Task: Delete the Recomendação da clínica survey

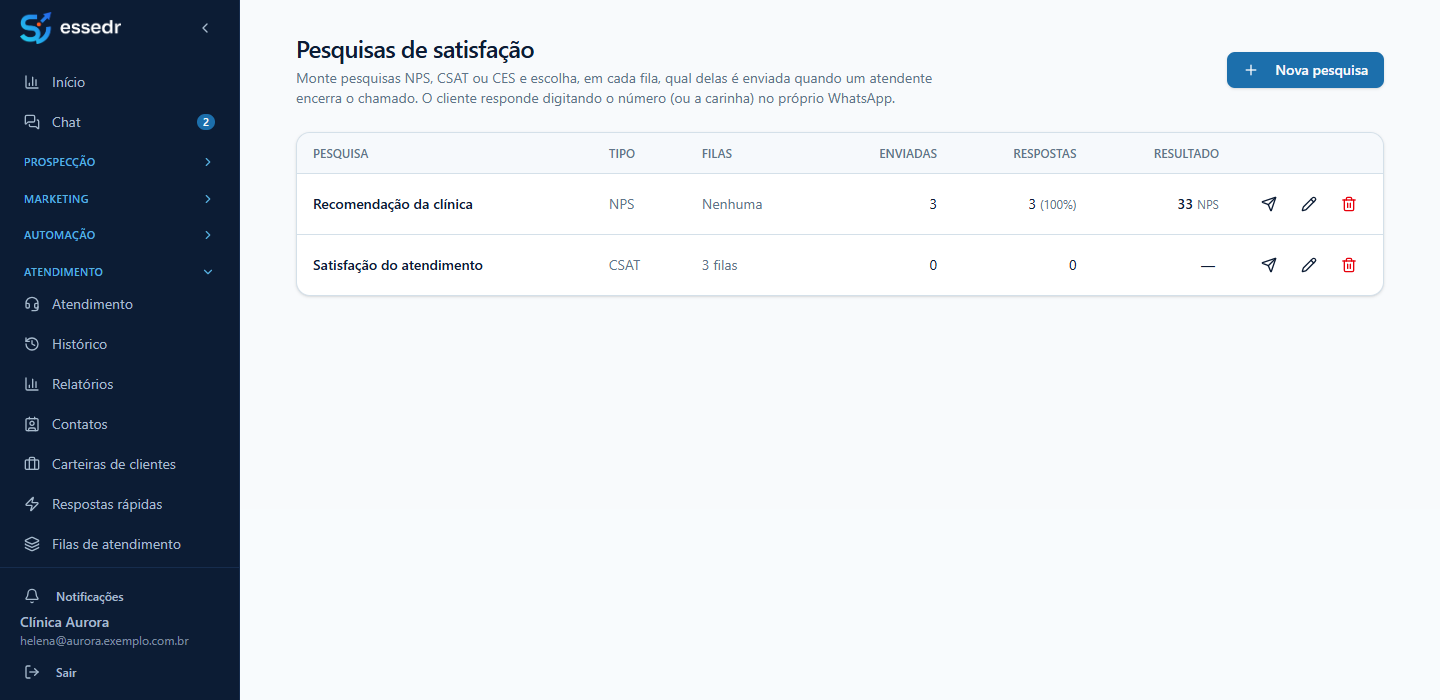Action: point(1349,204)
